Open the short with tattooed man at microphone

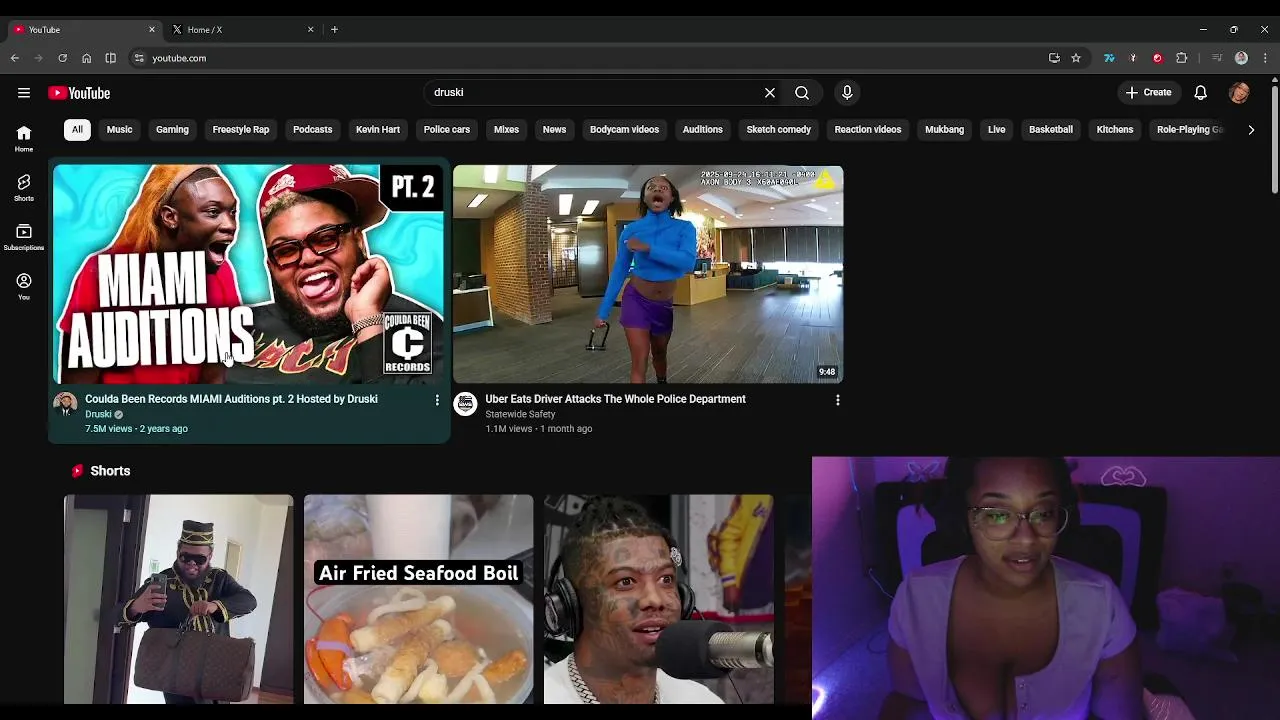pos(659,599)
